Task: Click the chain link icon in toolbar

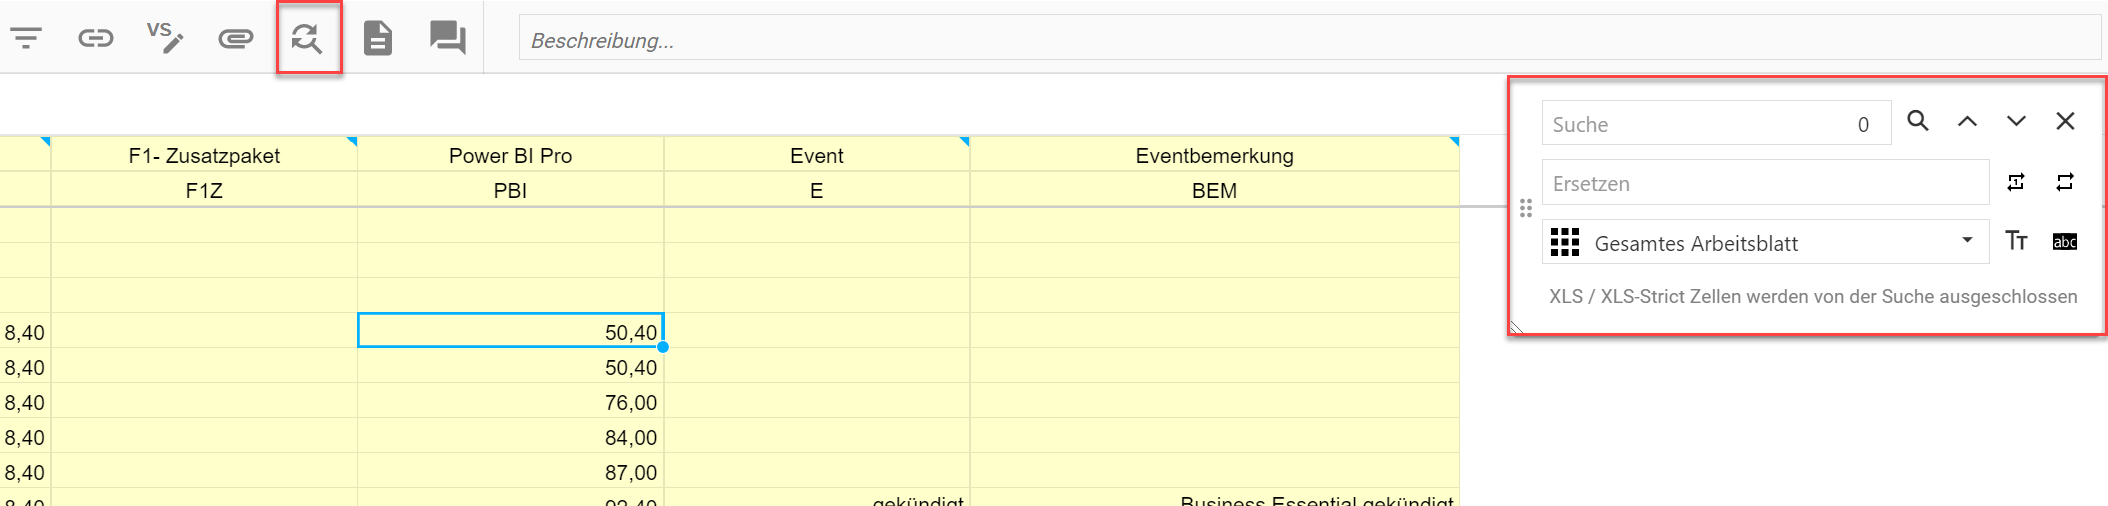Action: coord(96,39)
